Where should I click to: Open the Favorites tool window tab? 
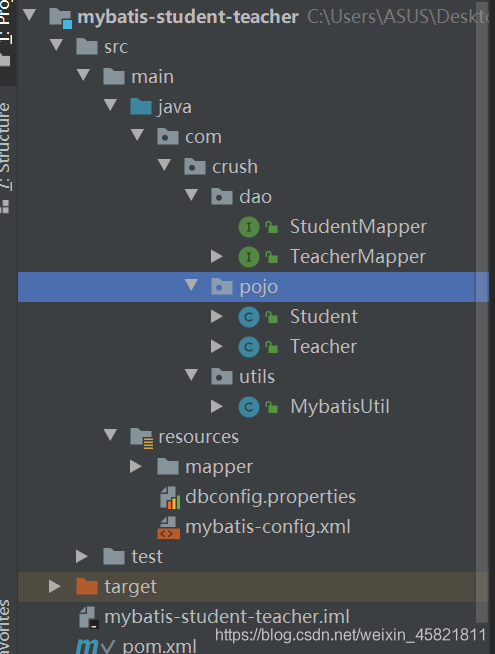pos(5,626)
